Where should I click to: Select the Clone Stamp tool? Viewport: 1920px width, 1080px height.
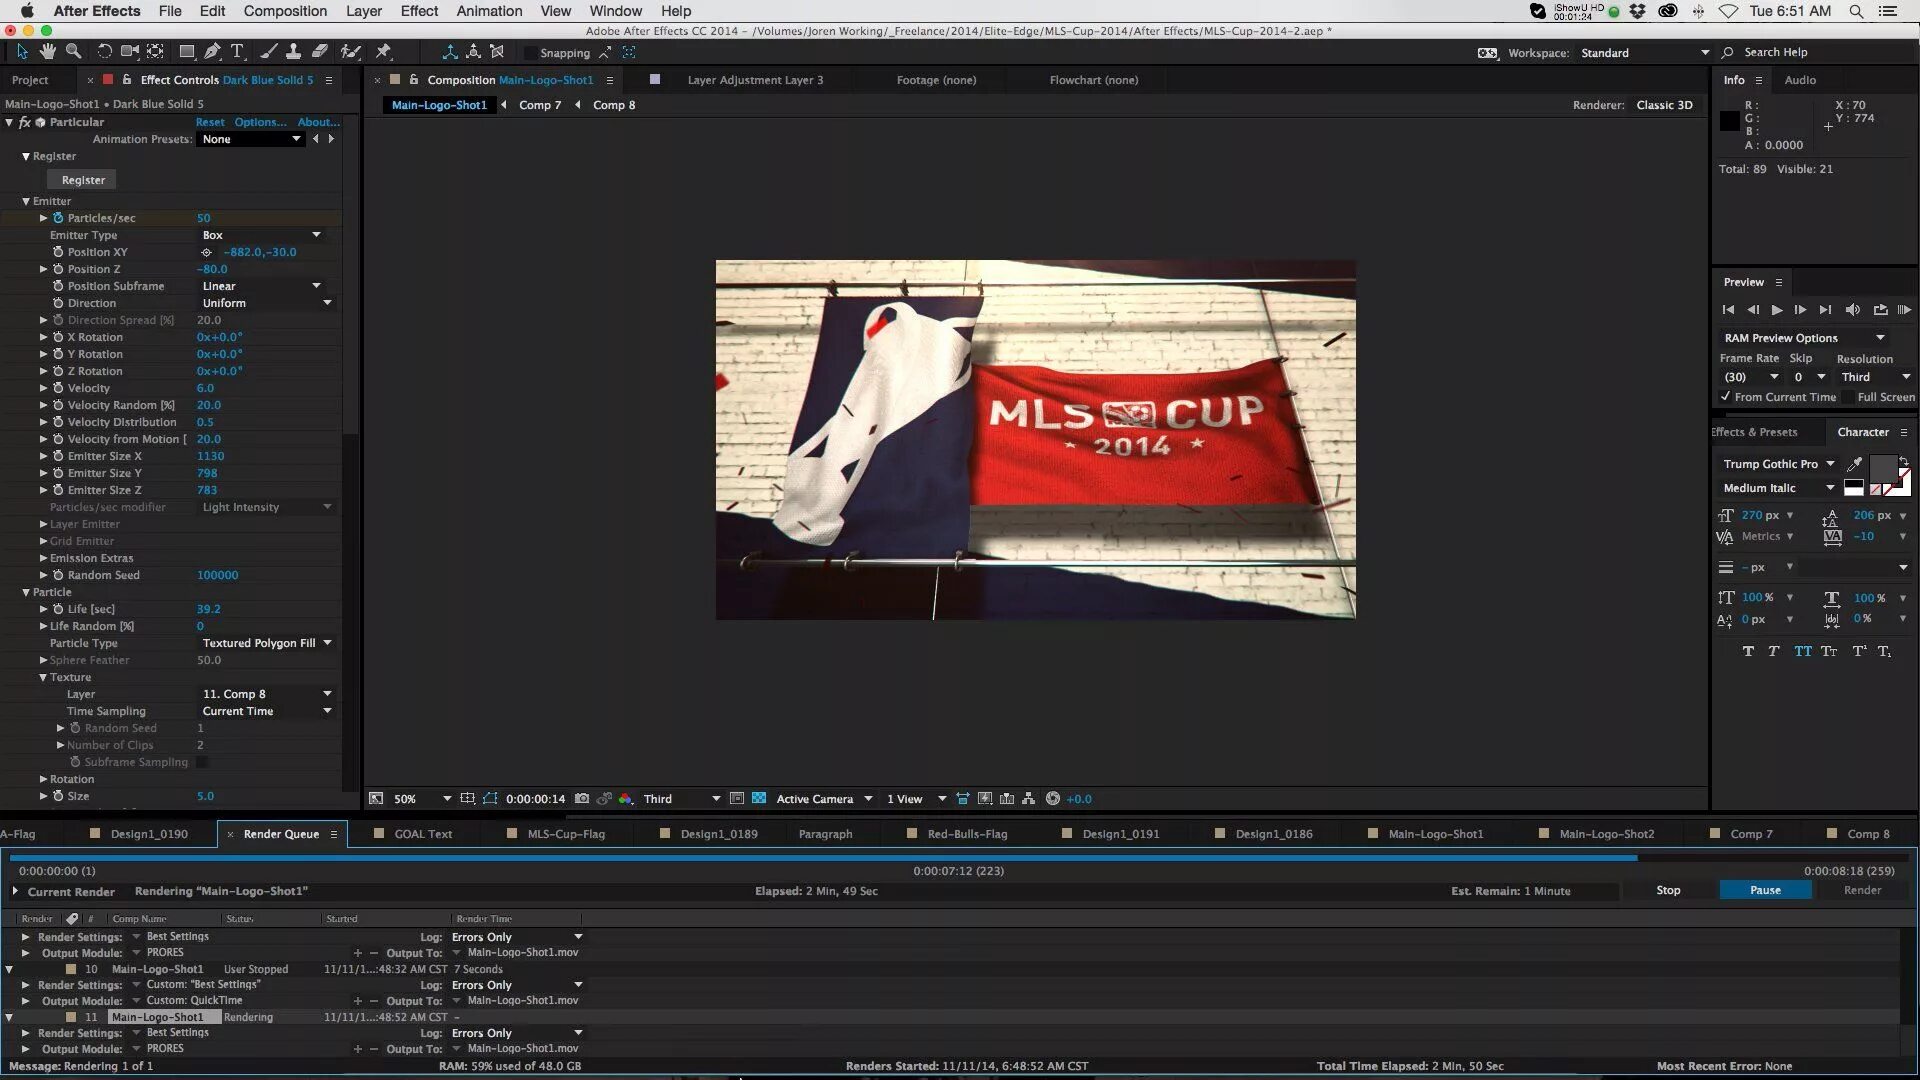[293, 52]
